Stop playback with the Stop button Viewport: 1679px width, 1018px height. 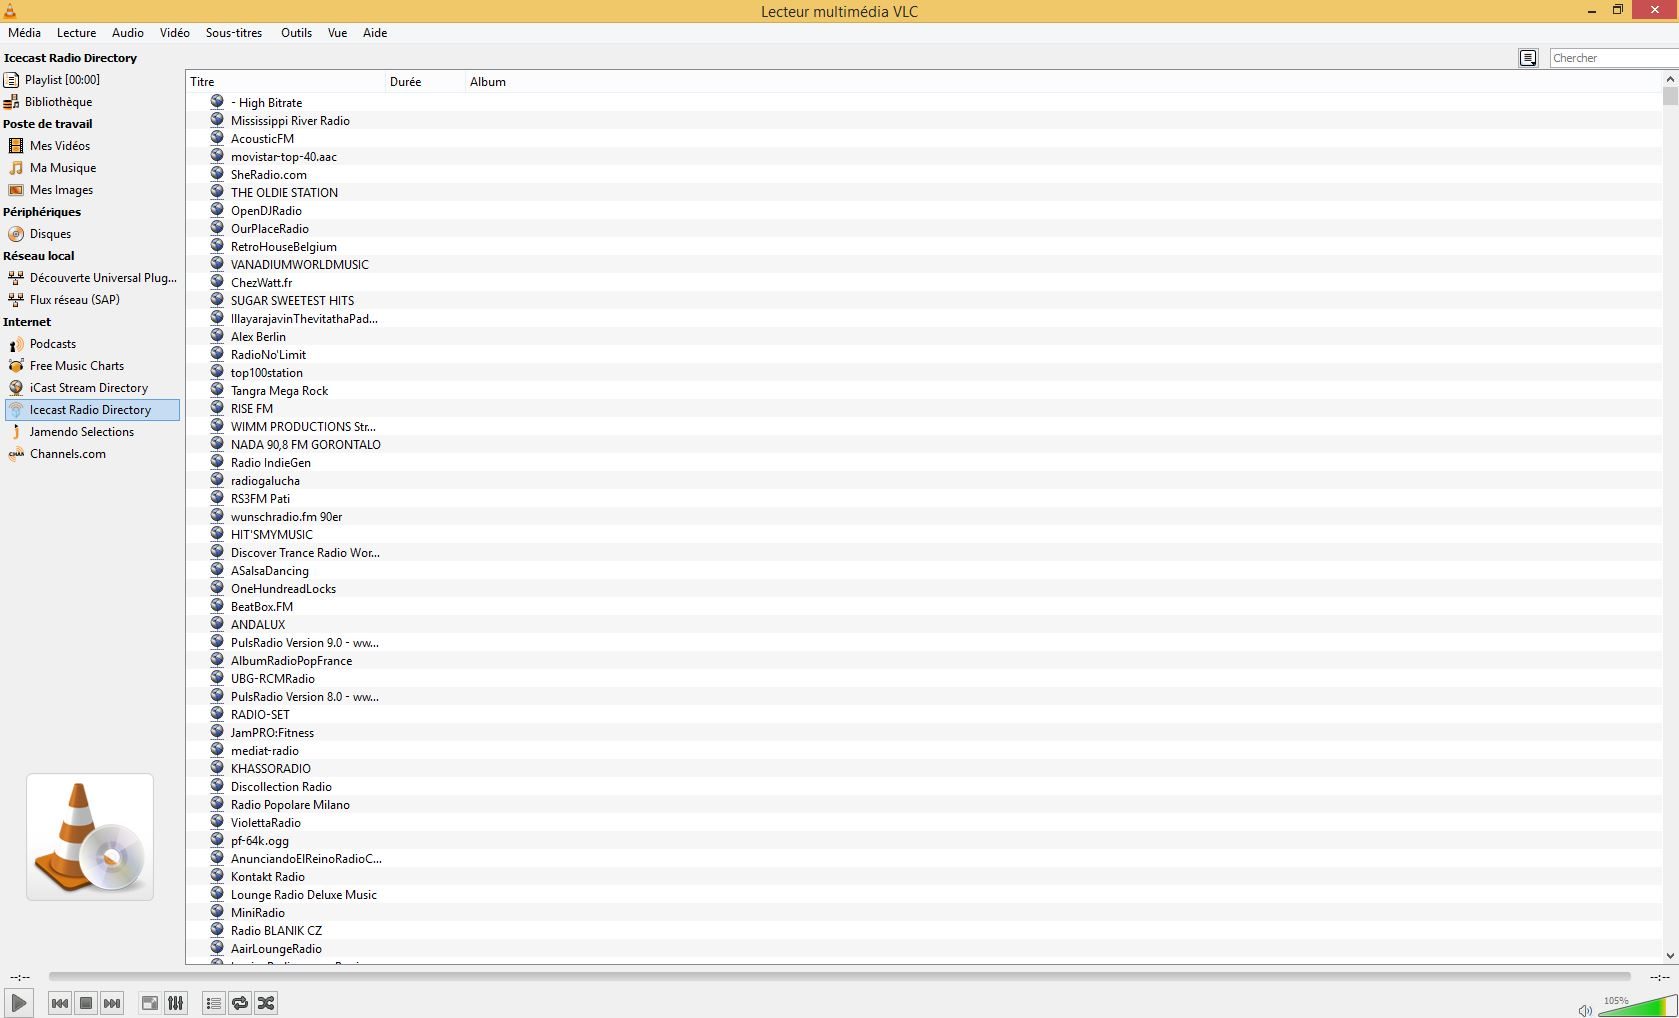pos(86,1003)
